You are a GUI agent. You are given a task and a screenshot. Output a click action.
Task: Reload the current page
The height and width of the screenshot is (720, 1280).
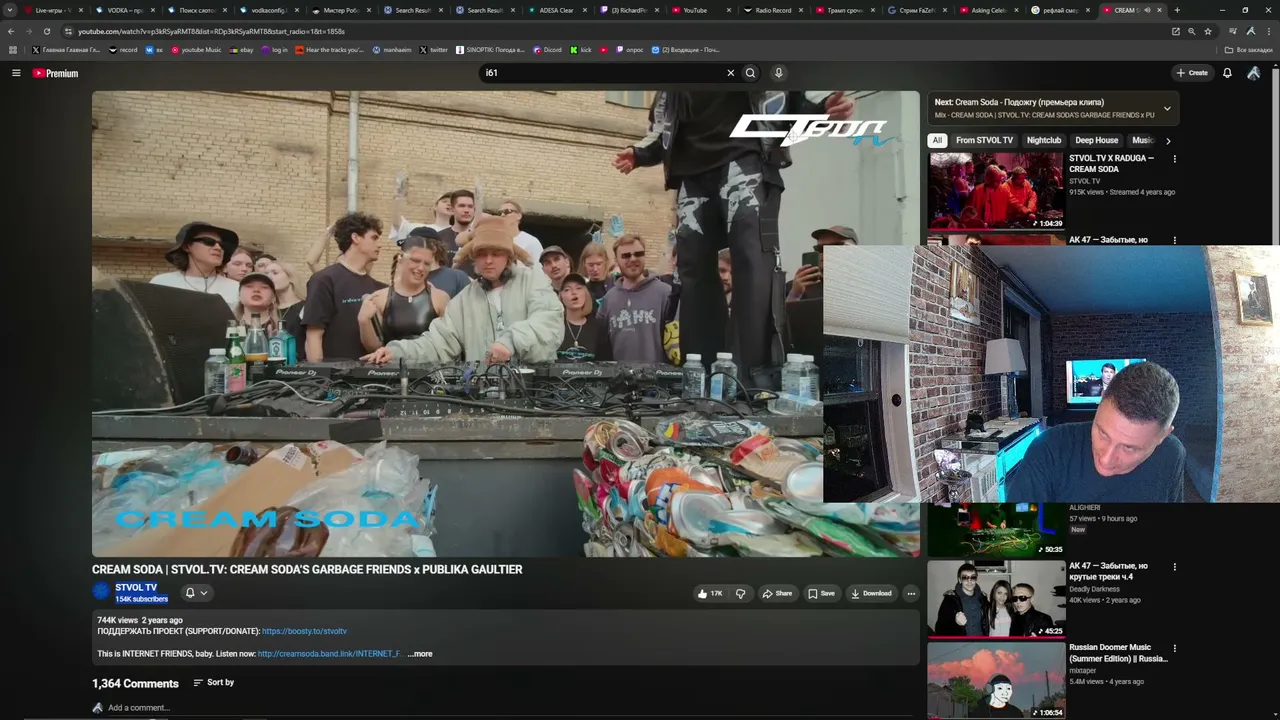[x=46, y=32]
